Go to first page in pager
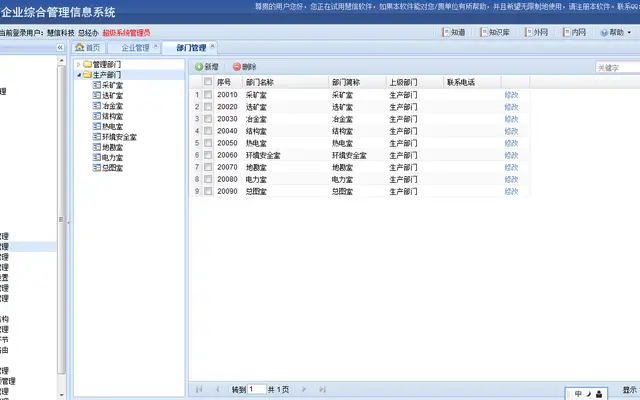The width and height of the screenshot is (640, 400). pos(199,389)
